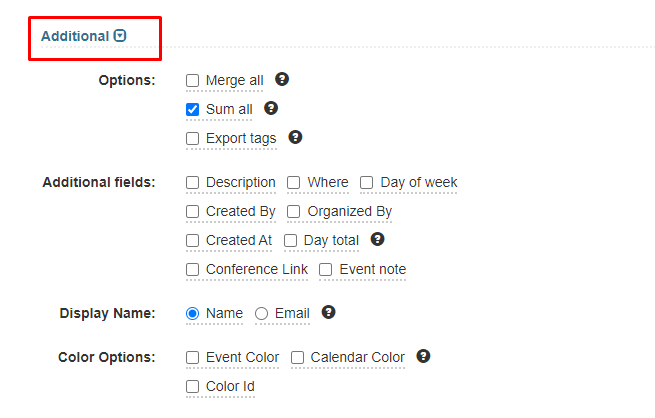
Task: Enable Event Color option
Action: [x=193, y=357]
